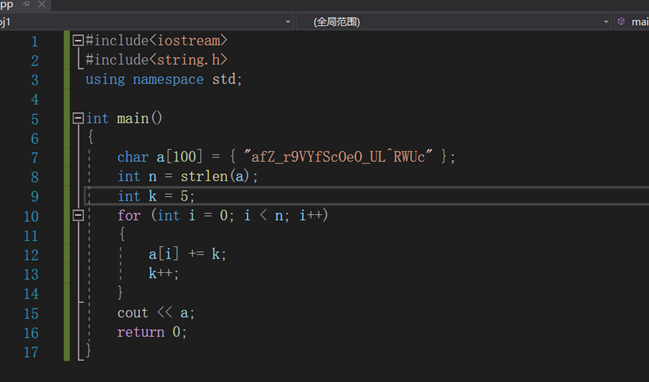Image resolution: width=649 pixels, height=382 pixels.
Task: Click the main member cube icon
Action: (621, 22)
